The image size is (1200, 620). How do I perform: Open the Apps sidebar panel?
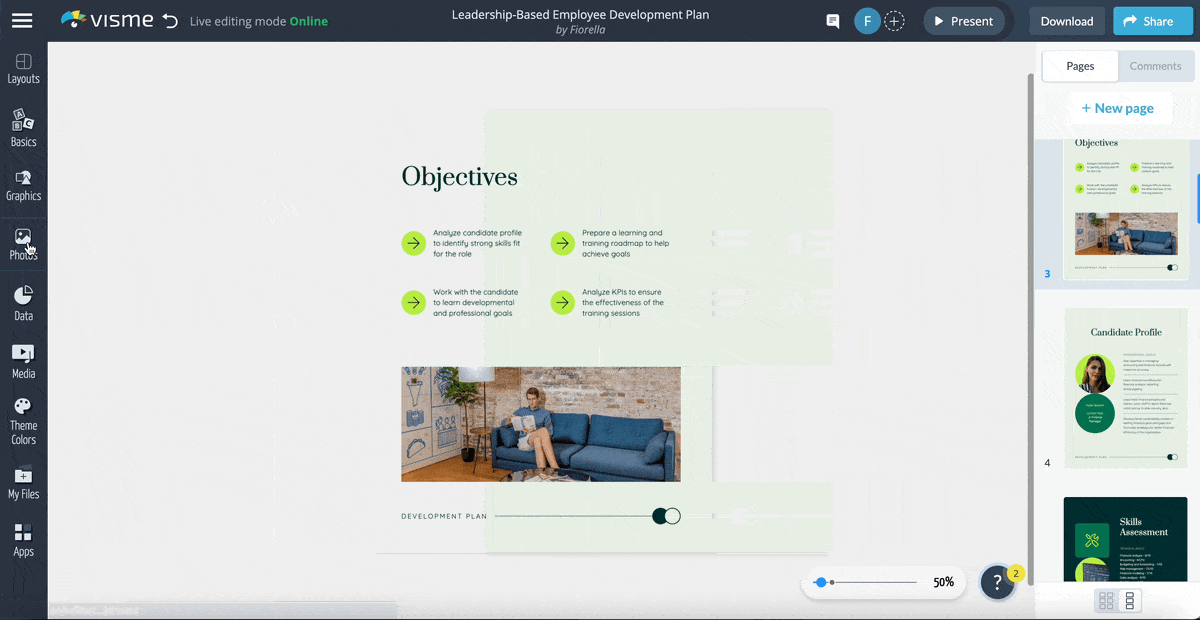[23, 540]
